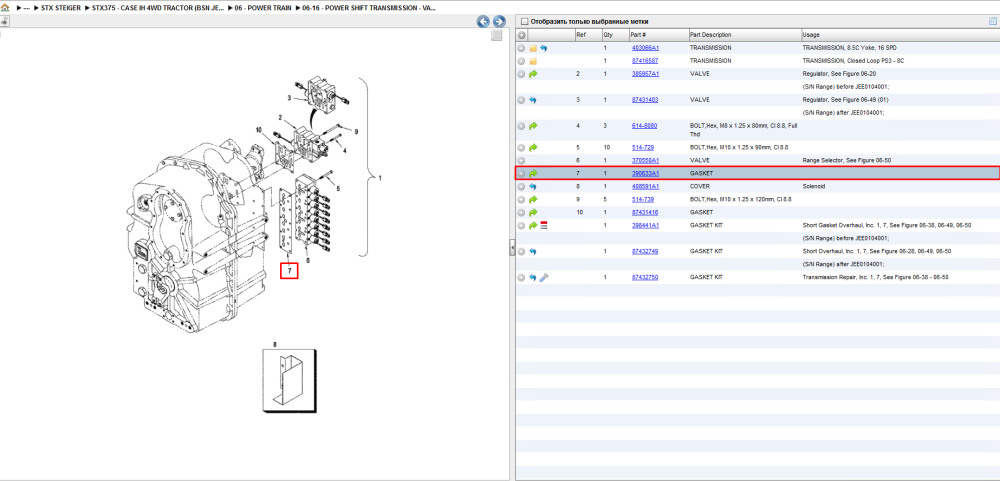This screenshot has width=1000, height=481.
Task: Click panel icon at right of checkbox bar
Action: click(992, 22)
